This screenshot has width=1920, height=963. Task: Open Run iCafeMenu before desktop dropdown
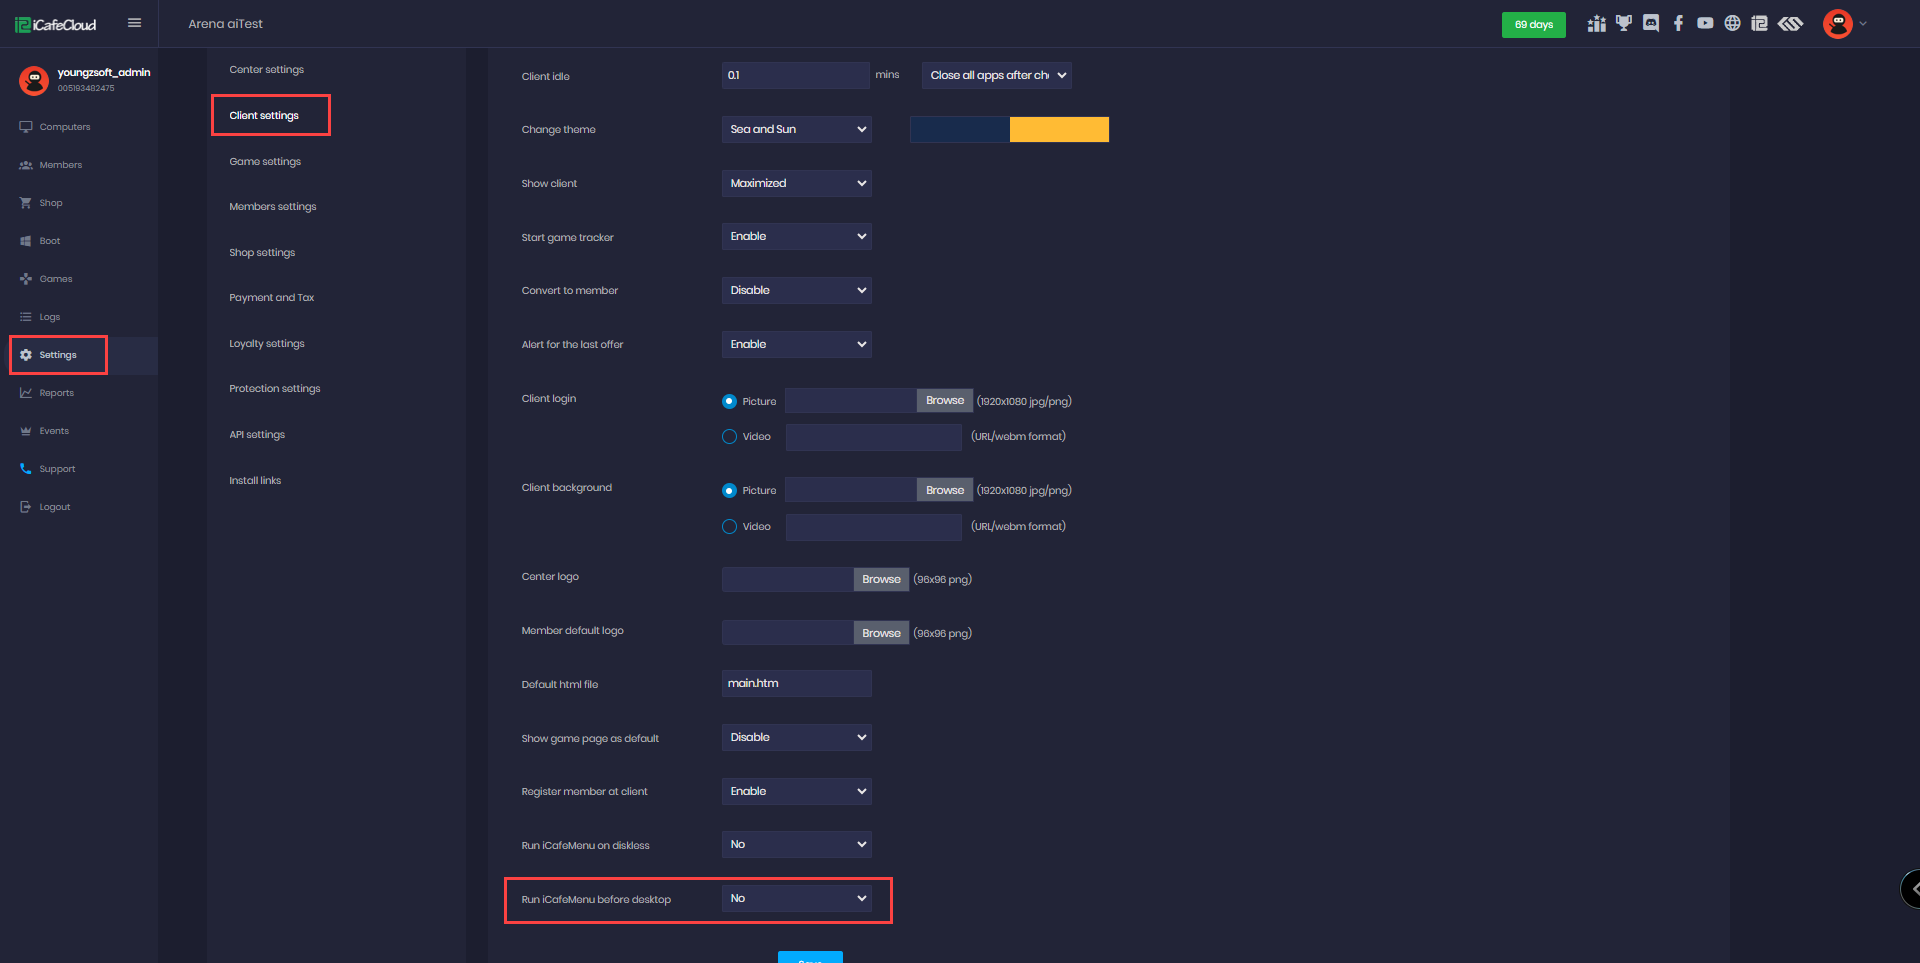tap(796, 899)
